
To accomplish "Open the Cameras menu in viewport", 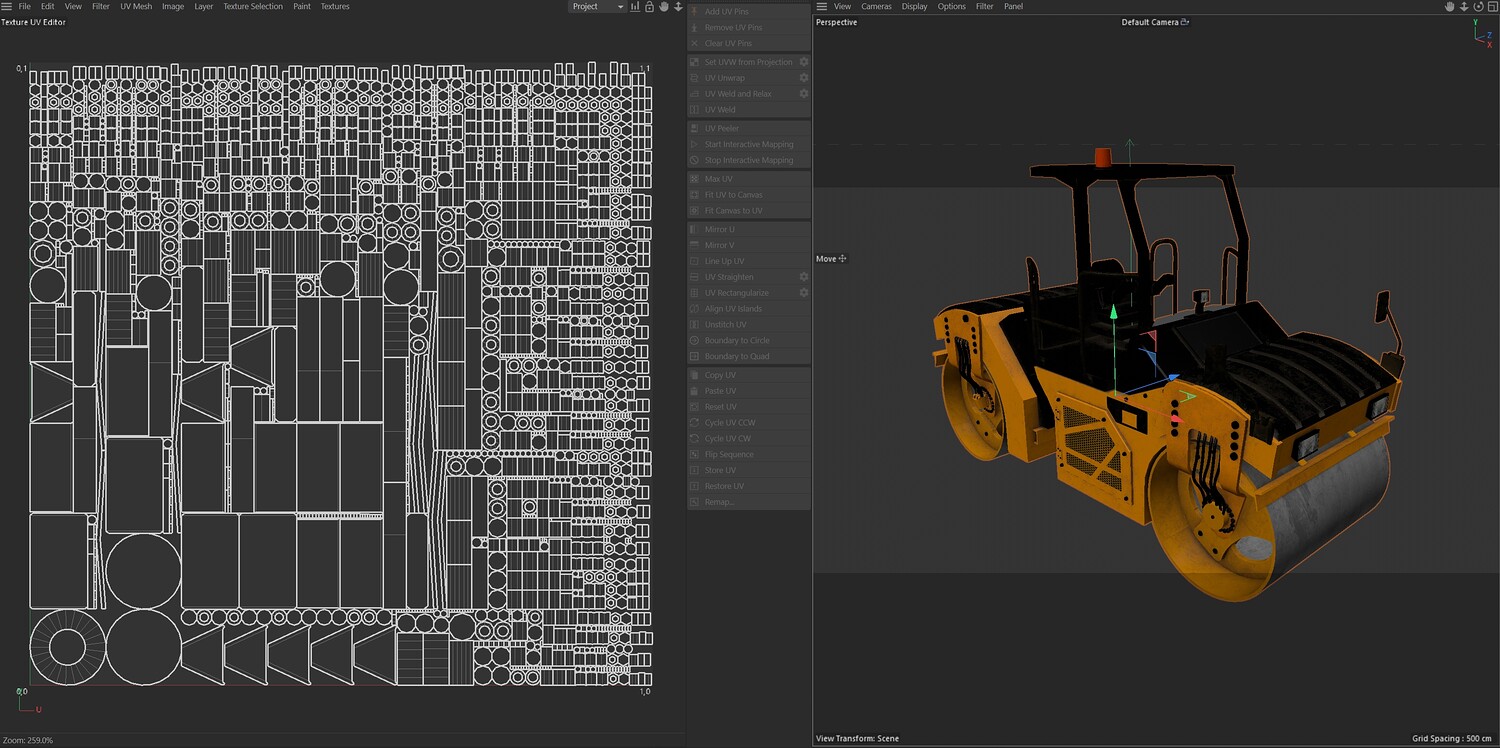I will click(x=876, y=6).
